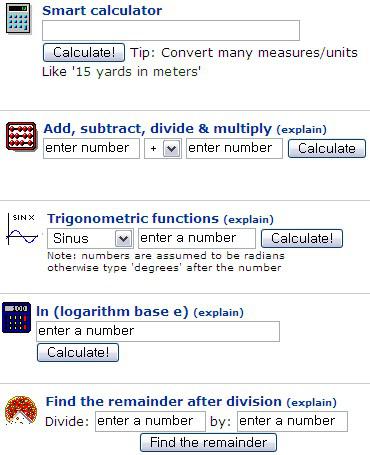Focus the Divide number field
This screenshot has height=455, width=370.
point(150,422)
